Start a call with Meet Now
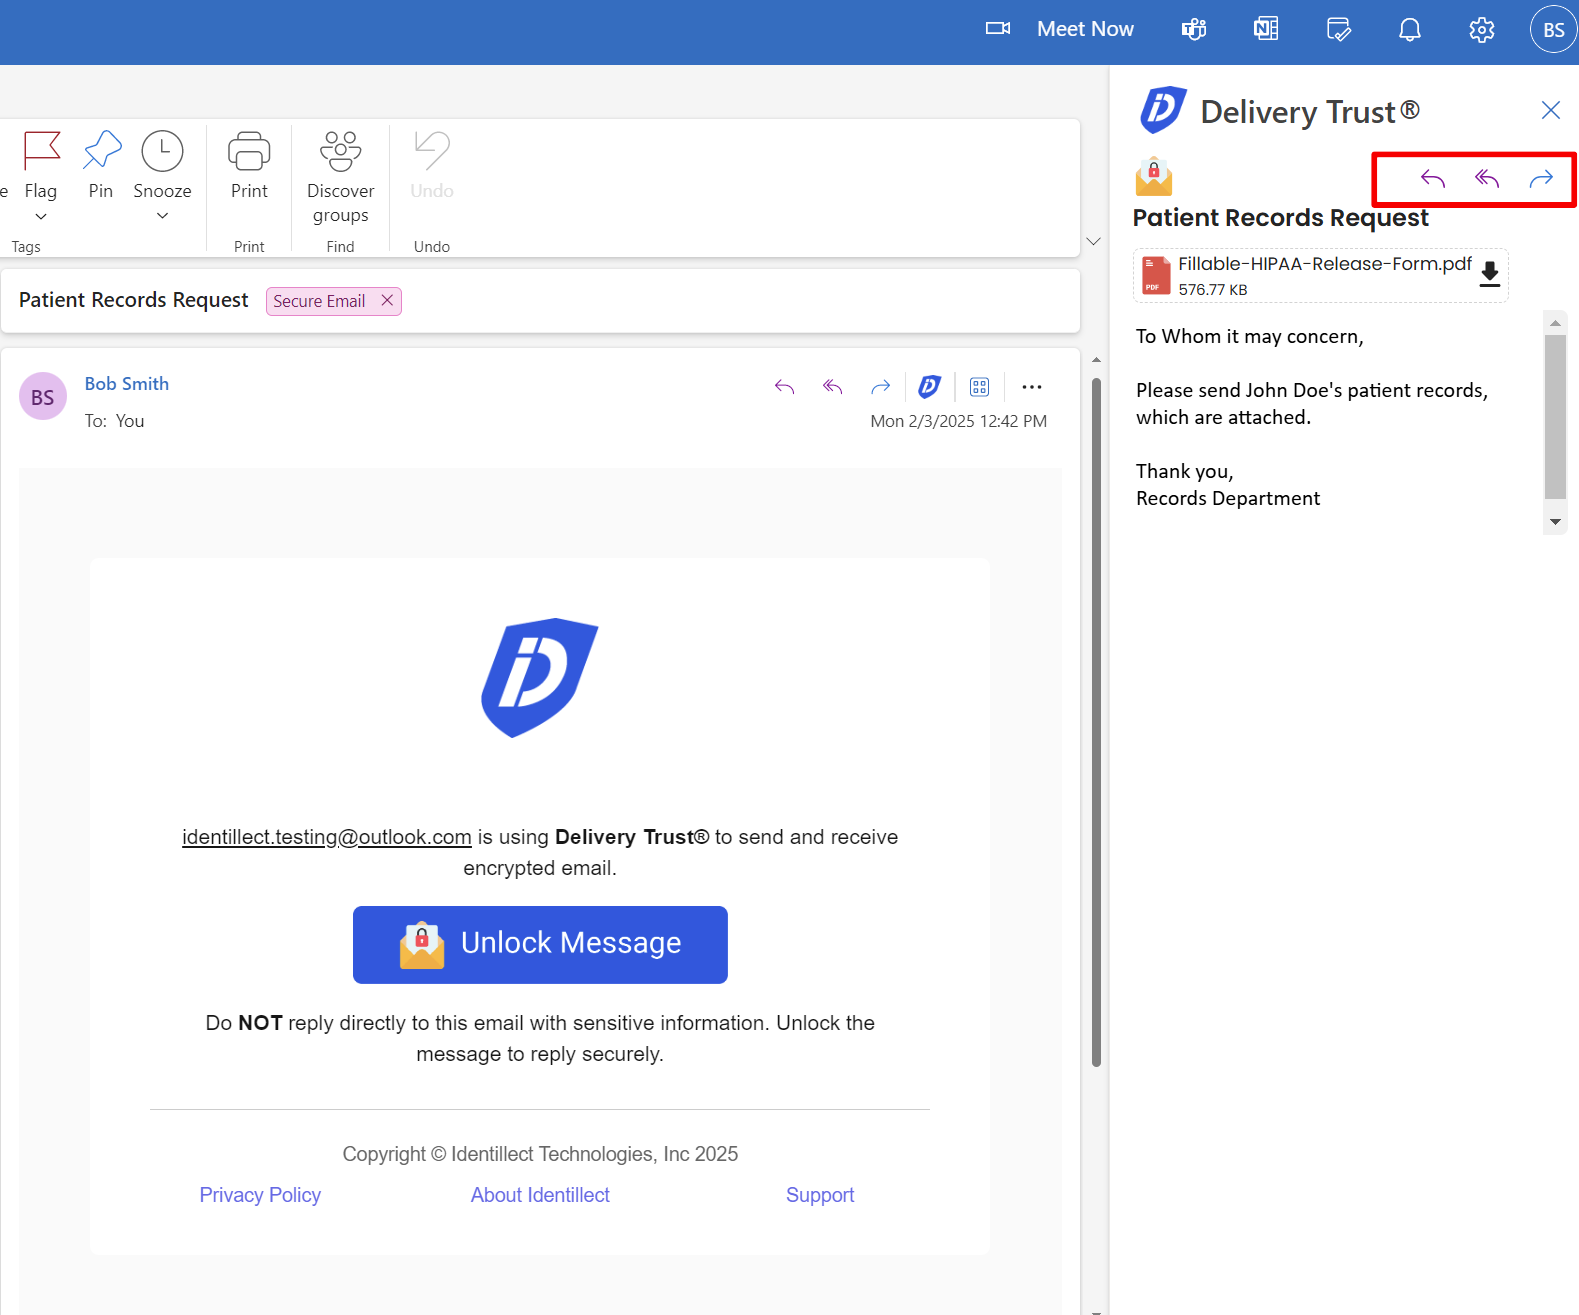Screen dimensions: 1579x1315 [1085, 29]
